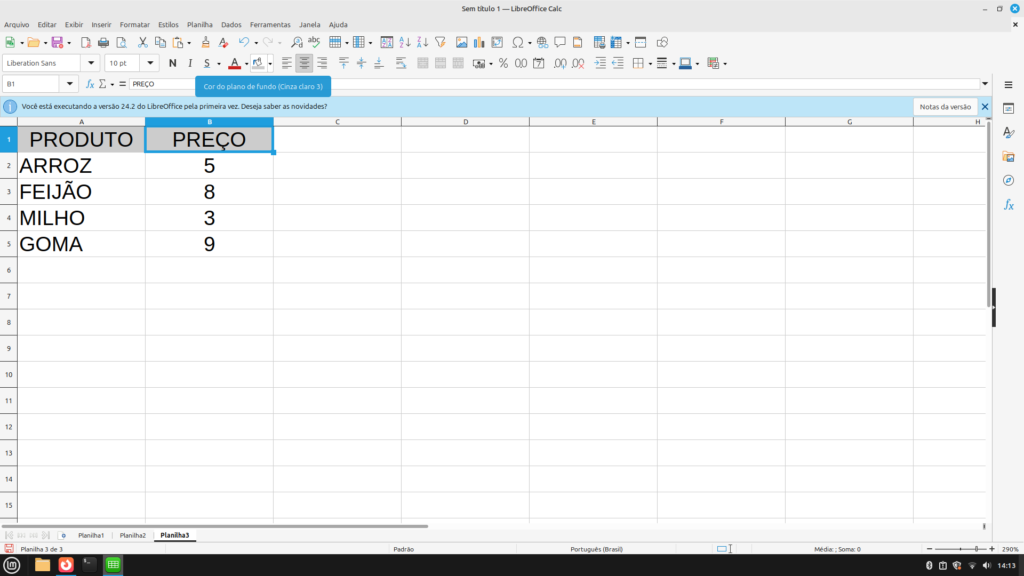1024x576 pixels.
Task: Click the Notas da versão button
Action: click(x=945, y=106)
